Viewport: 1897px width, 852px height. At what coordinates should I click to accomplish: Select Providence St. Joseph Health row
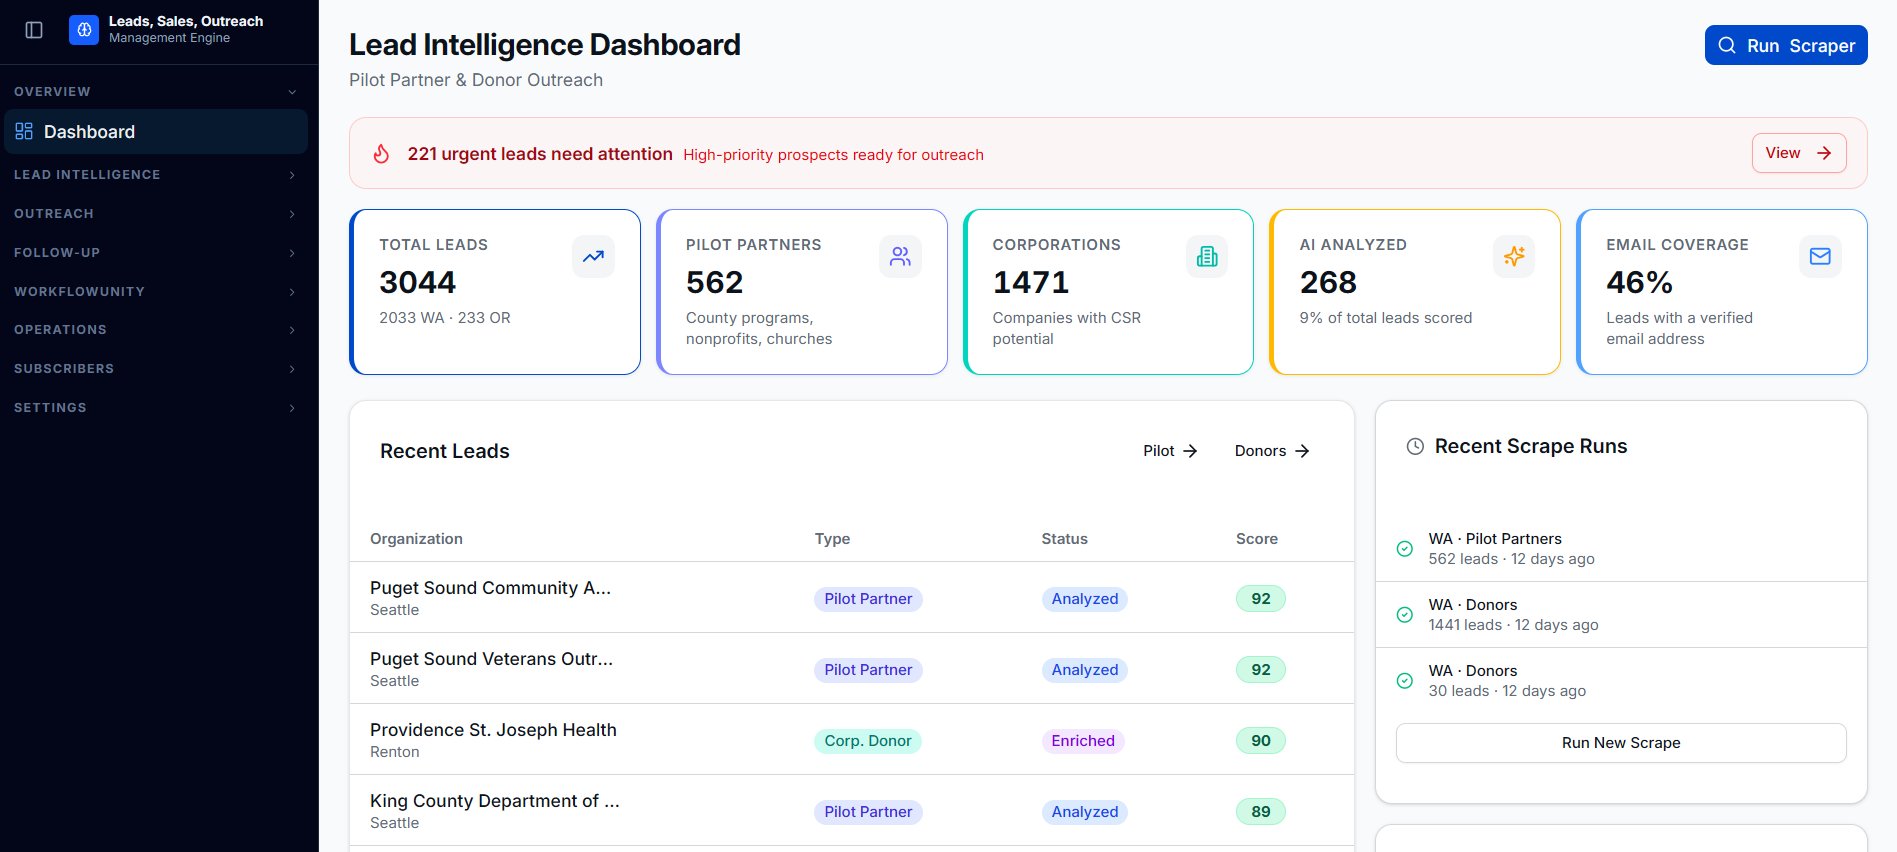(x=852, y=739)
